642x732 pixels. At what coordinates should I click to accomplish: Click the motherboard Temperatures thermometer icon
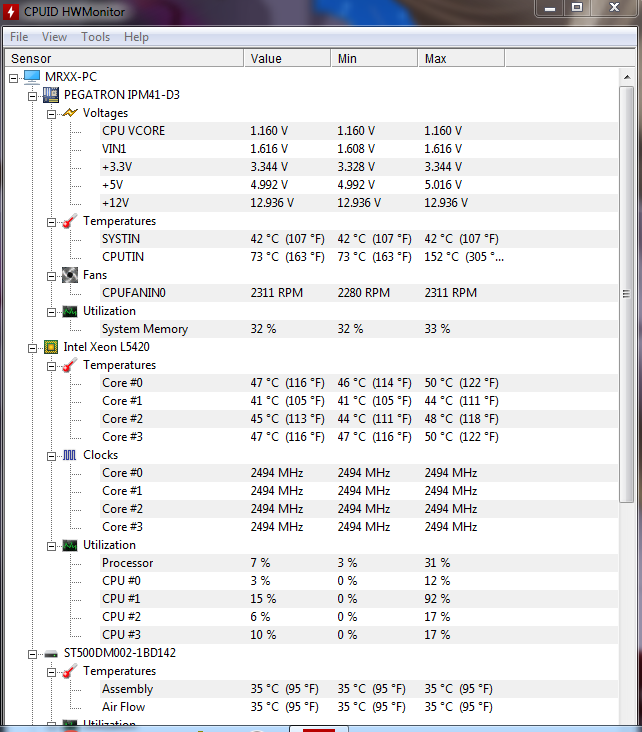click(70, 221)
